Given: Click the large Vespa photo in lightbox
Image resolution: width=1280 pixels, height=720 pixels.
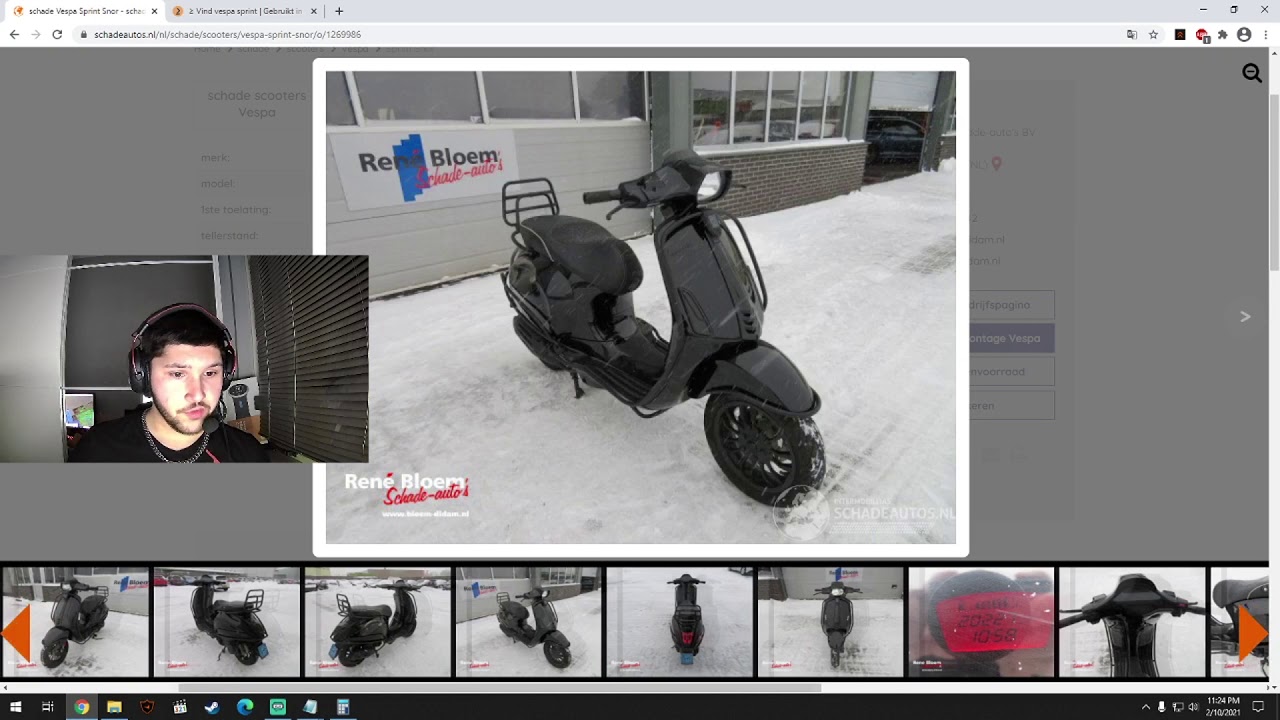Looking at the screenshot, I should point(640,307).
